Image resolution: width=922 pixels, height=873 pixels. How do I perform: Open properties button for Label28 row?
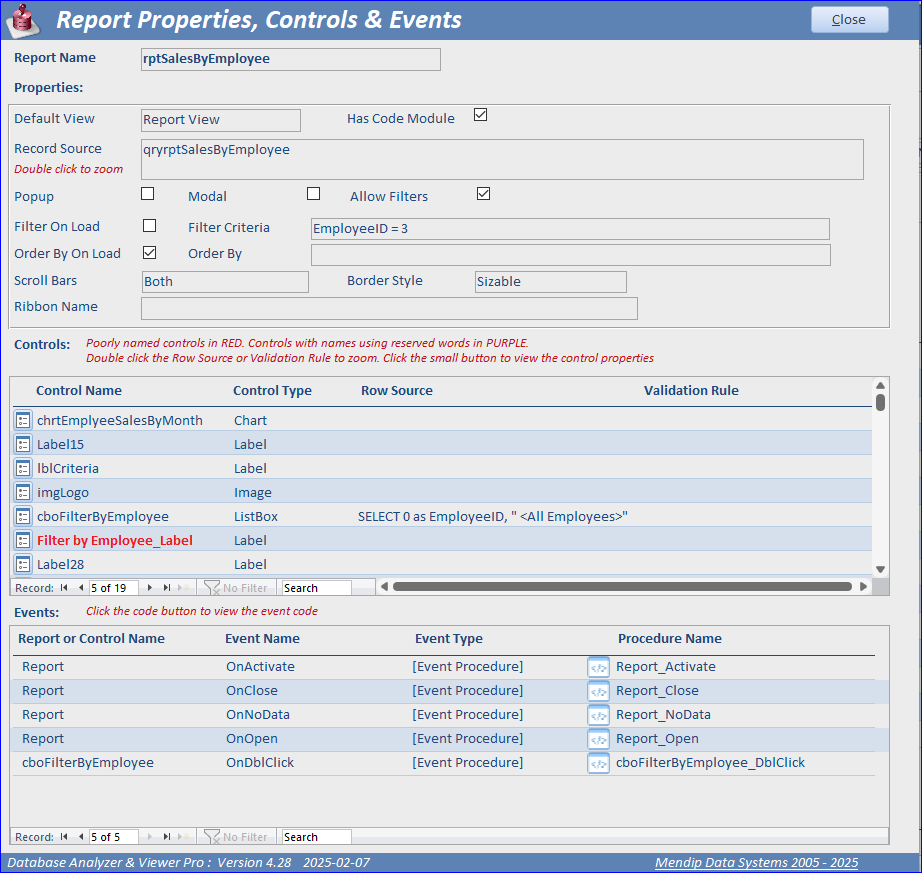point(22,564)
